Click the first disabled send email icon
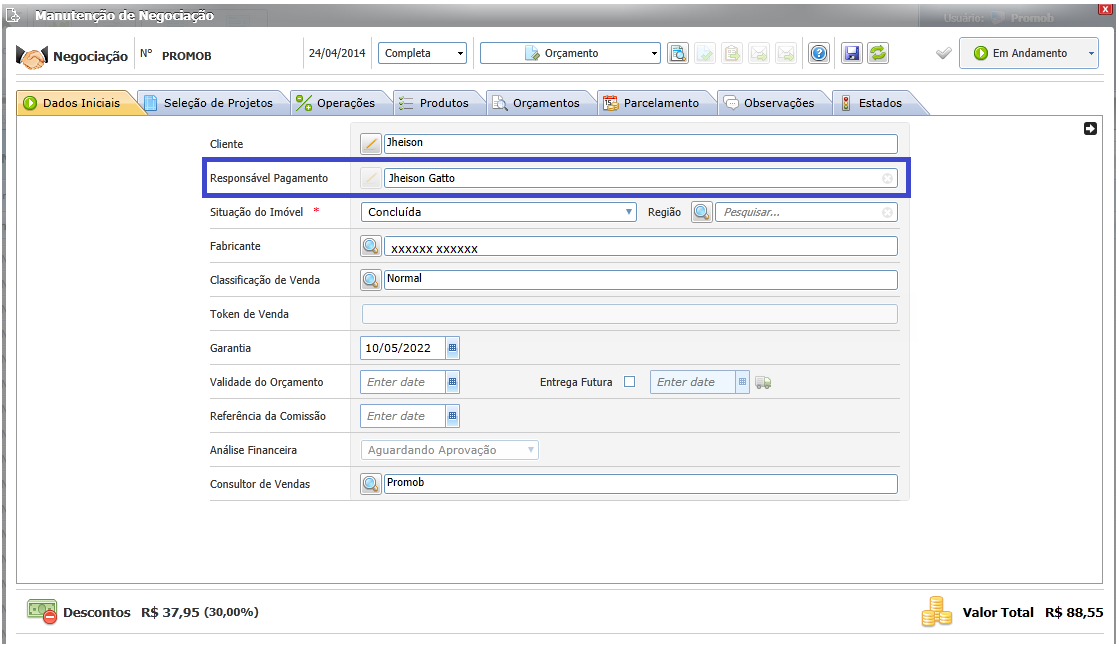1119x647 pixels. (x=759, y=54)
